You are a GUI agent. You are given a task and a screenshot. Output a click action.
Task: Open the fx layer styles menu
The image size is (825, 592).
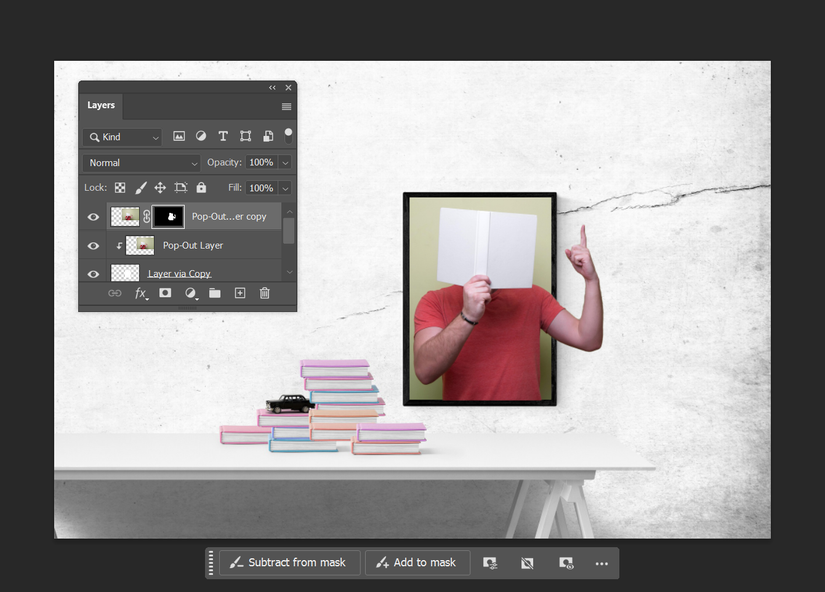tap(140, 293)
